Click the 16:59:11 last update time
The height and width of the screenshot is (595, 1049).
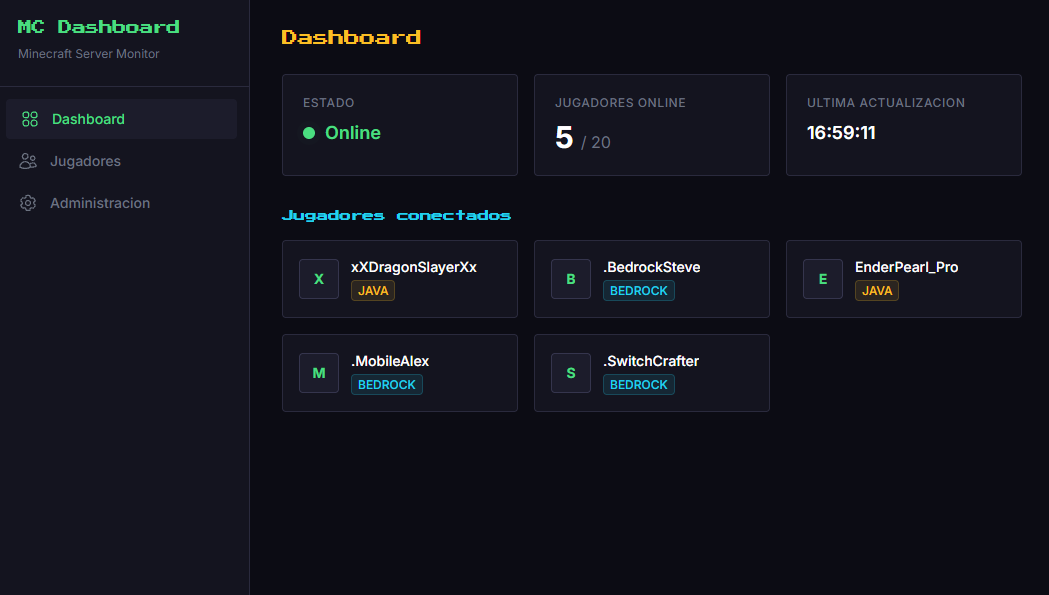click(x=841, y=133)
